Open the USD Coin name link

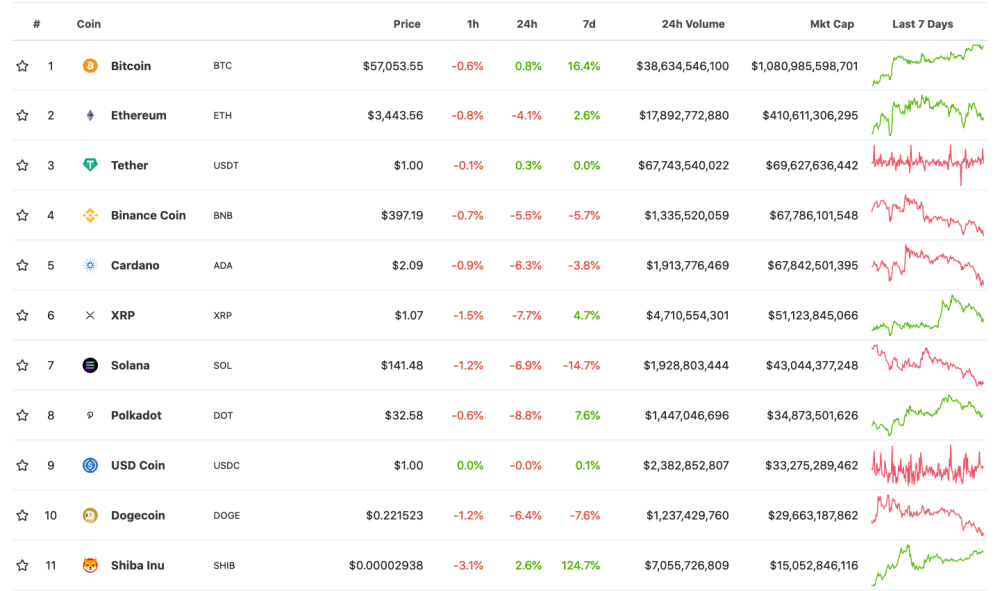pyautogui.click(x=138, y=465)
